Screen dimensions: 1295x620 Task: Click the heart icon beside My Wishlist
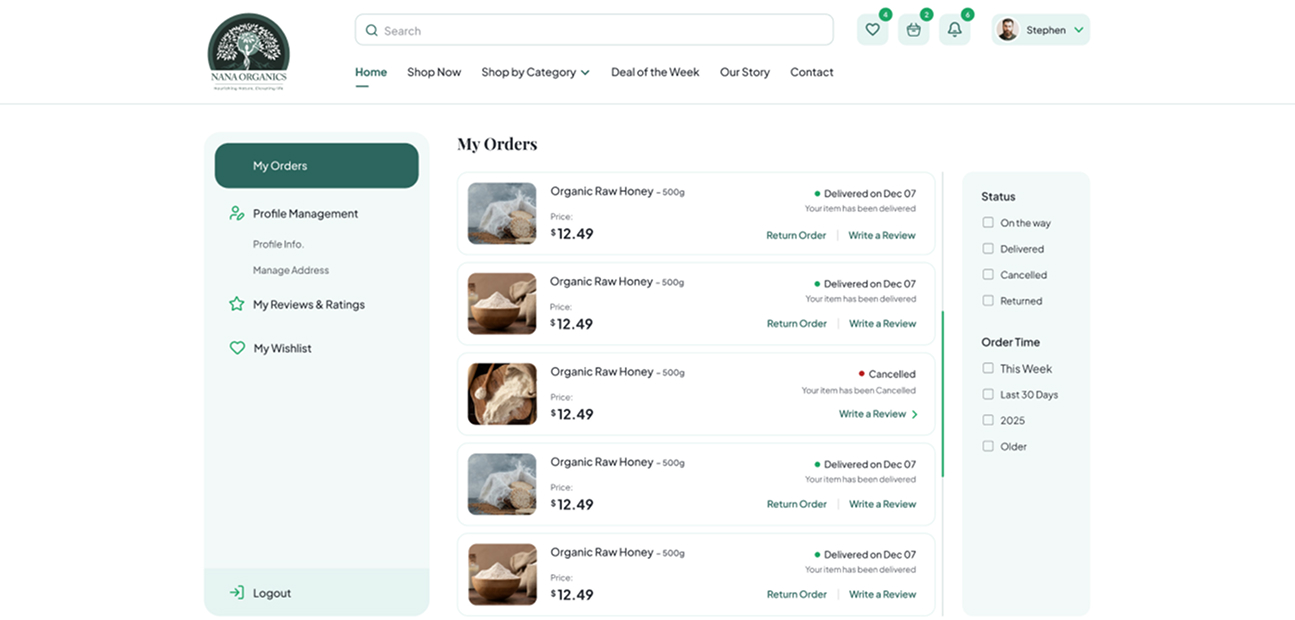point(237,348)
